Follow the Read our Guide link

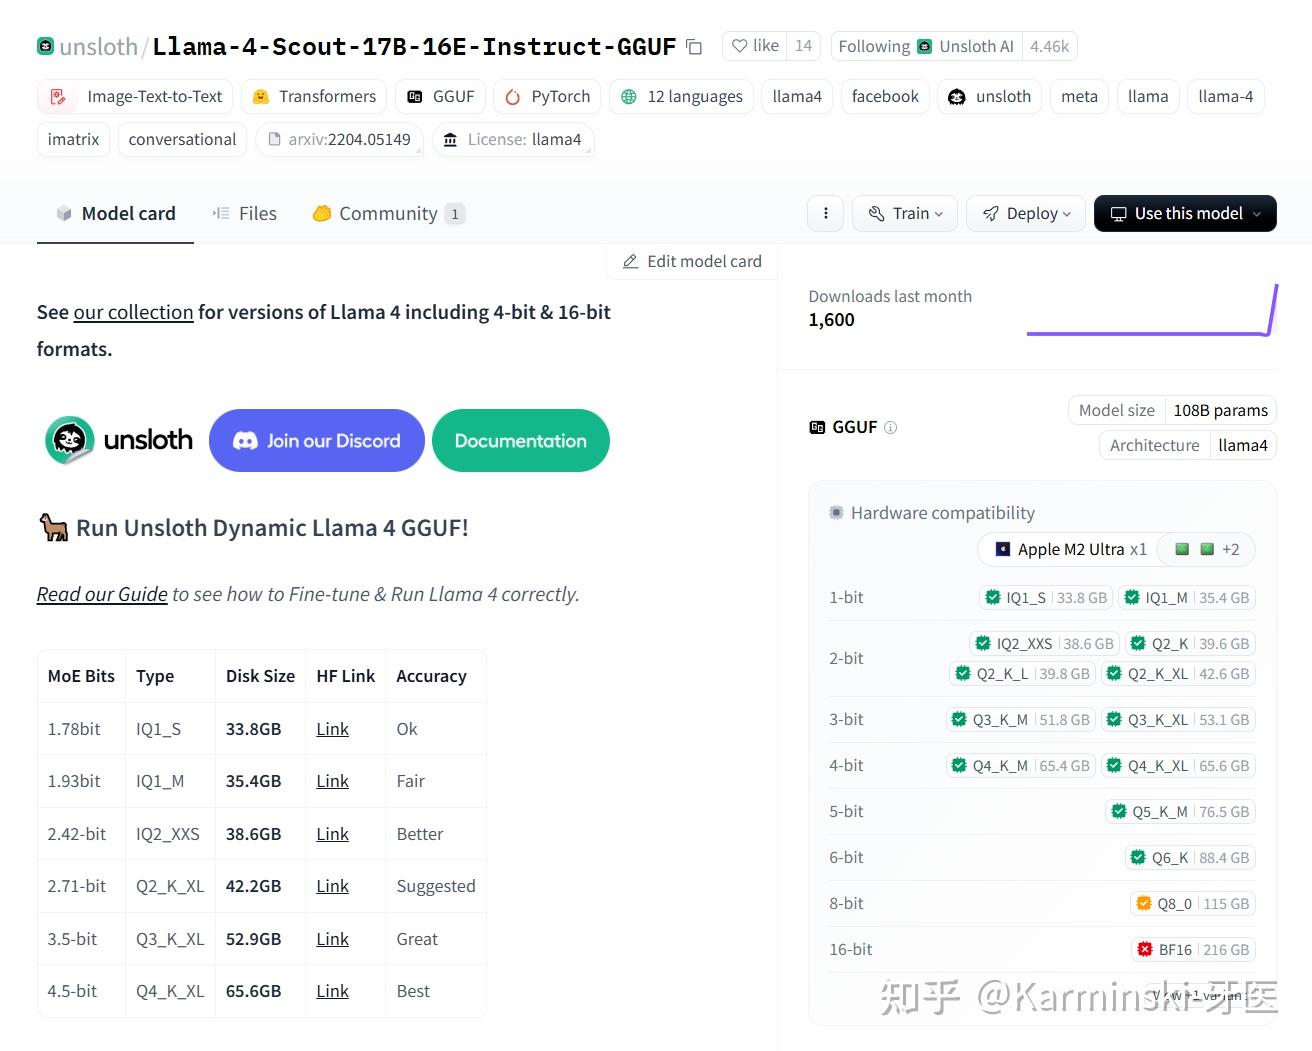tap(101, 594)
